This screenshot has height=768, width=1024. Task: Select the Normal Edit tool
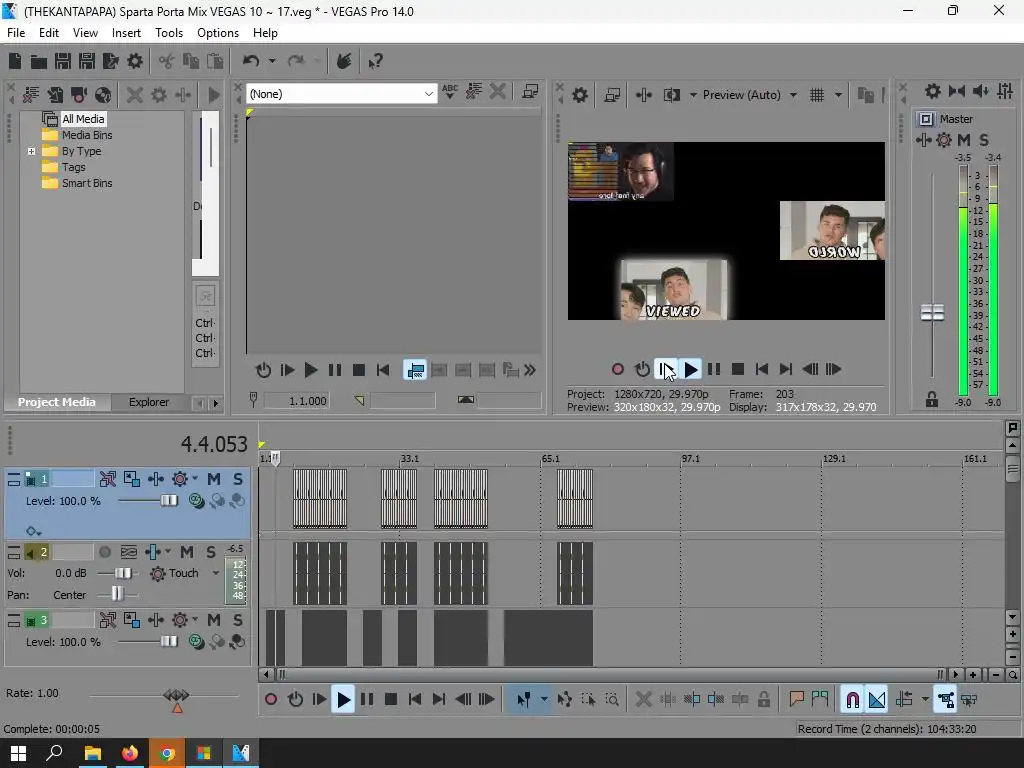tap(524, 700)
